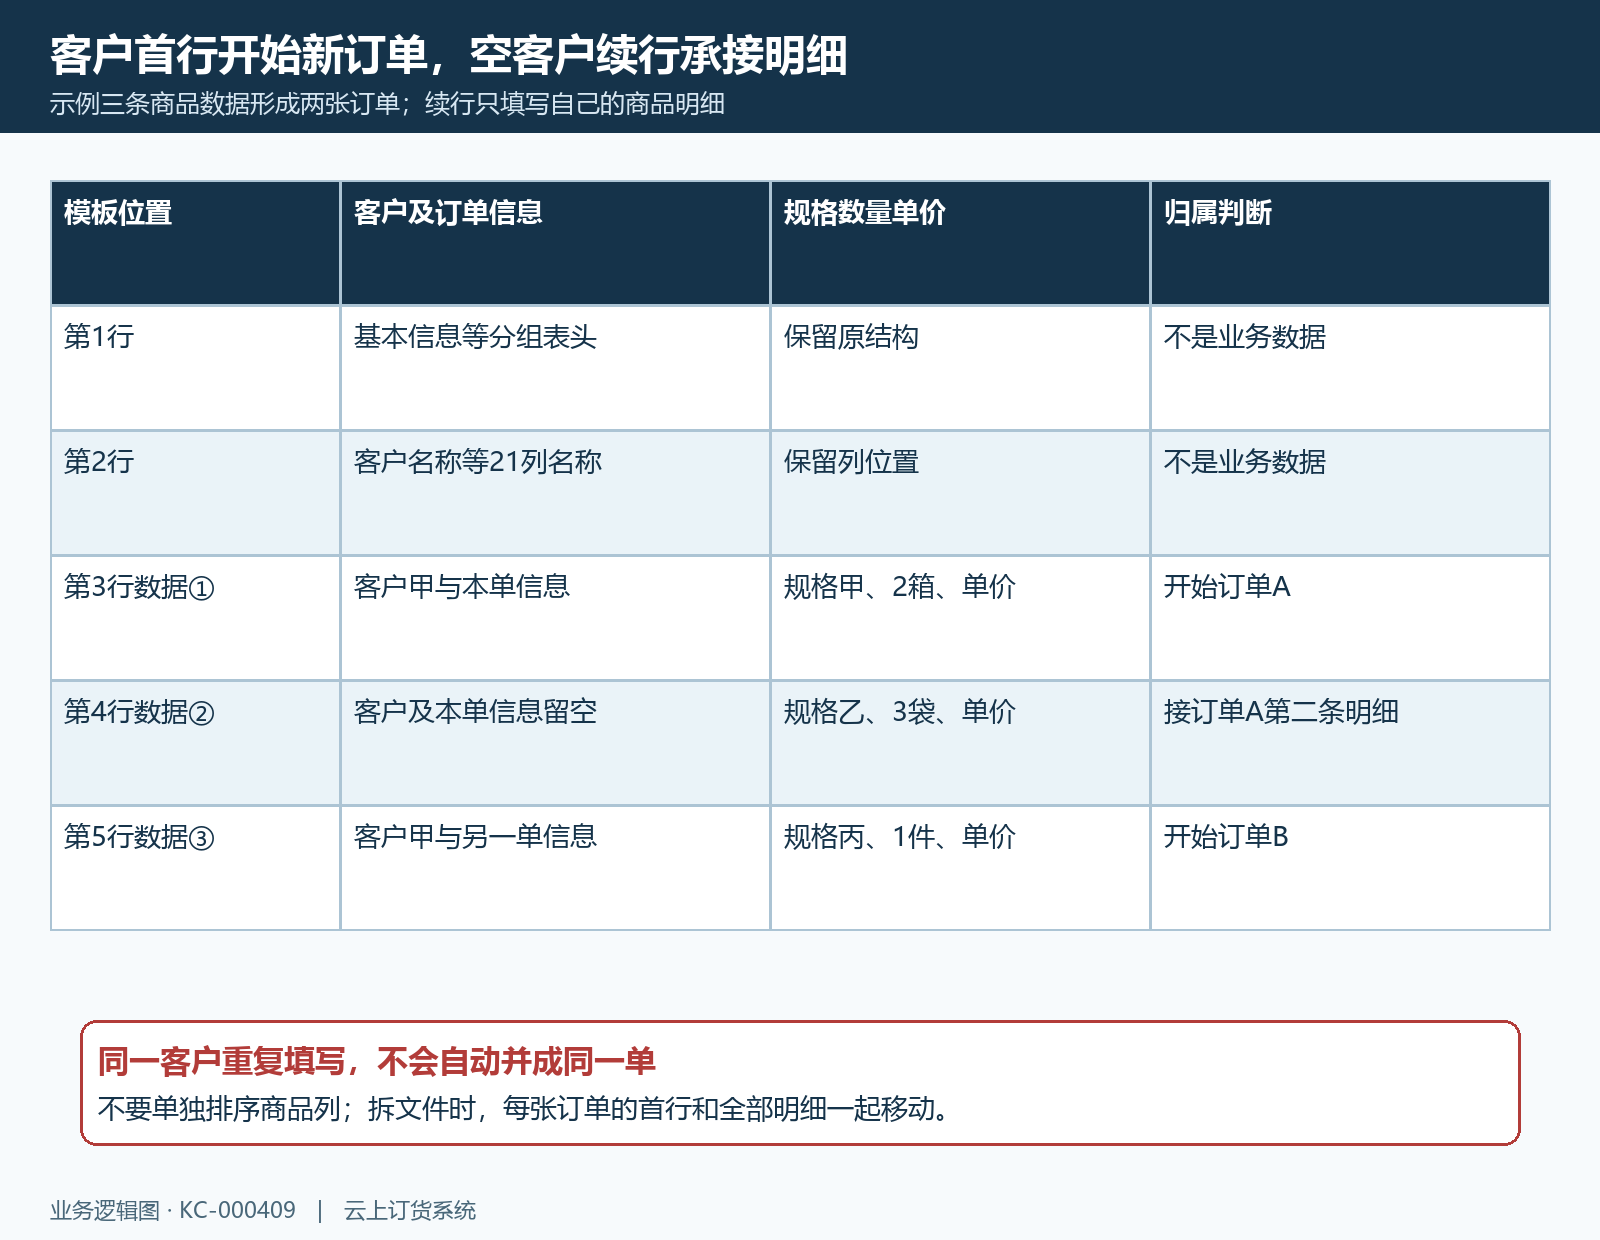Click 不是业务数据 in the 第2行 row
Viewport: 1600px width, 1240px height.
tap(1350, 493)
